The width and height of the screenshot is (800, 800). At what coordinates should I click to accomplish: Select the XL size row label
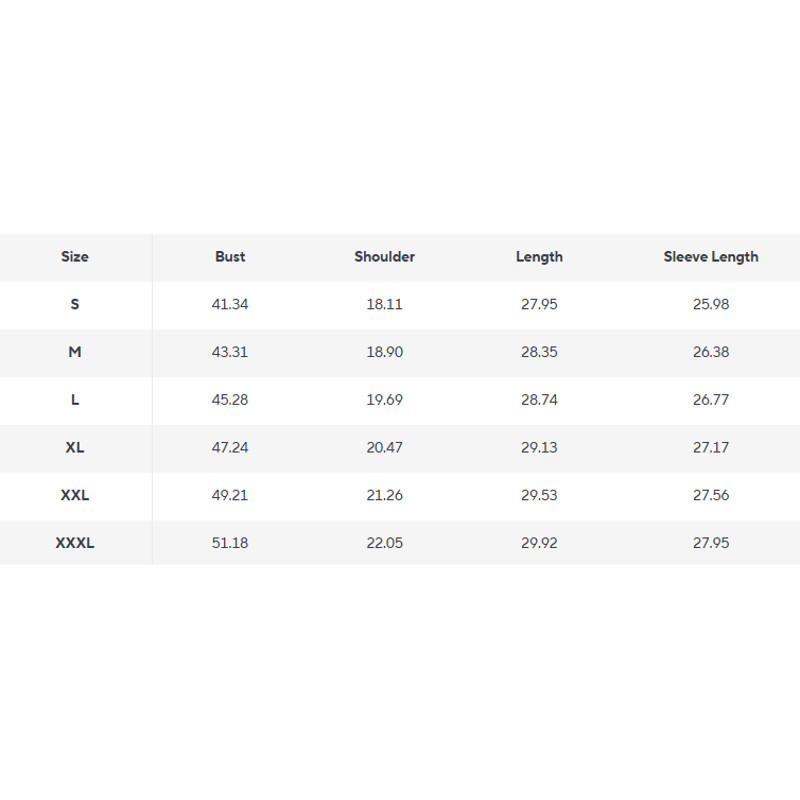pyautogui.click(x=75, y=448)
